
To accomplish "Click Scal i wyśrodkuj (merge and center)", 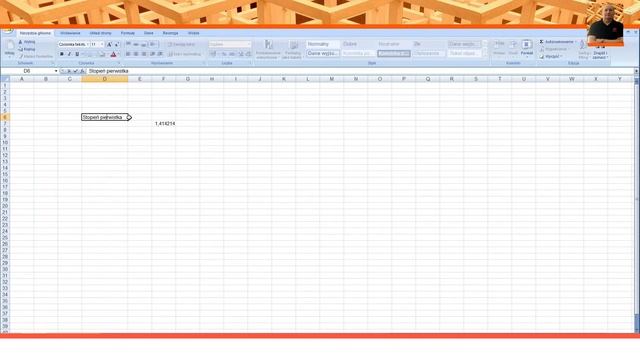I will pyautogui.click(x=185, y=54).
